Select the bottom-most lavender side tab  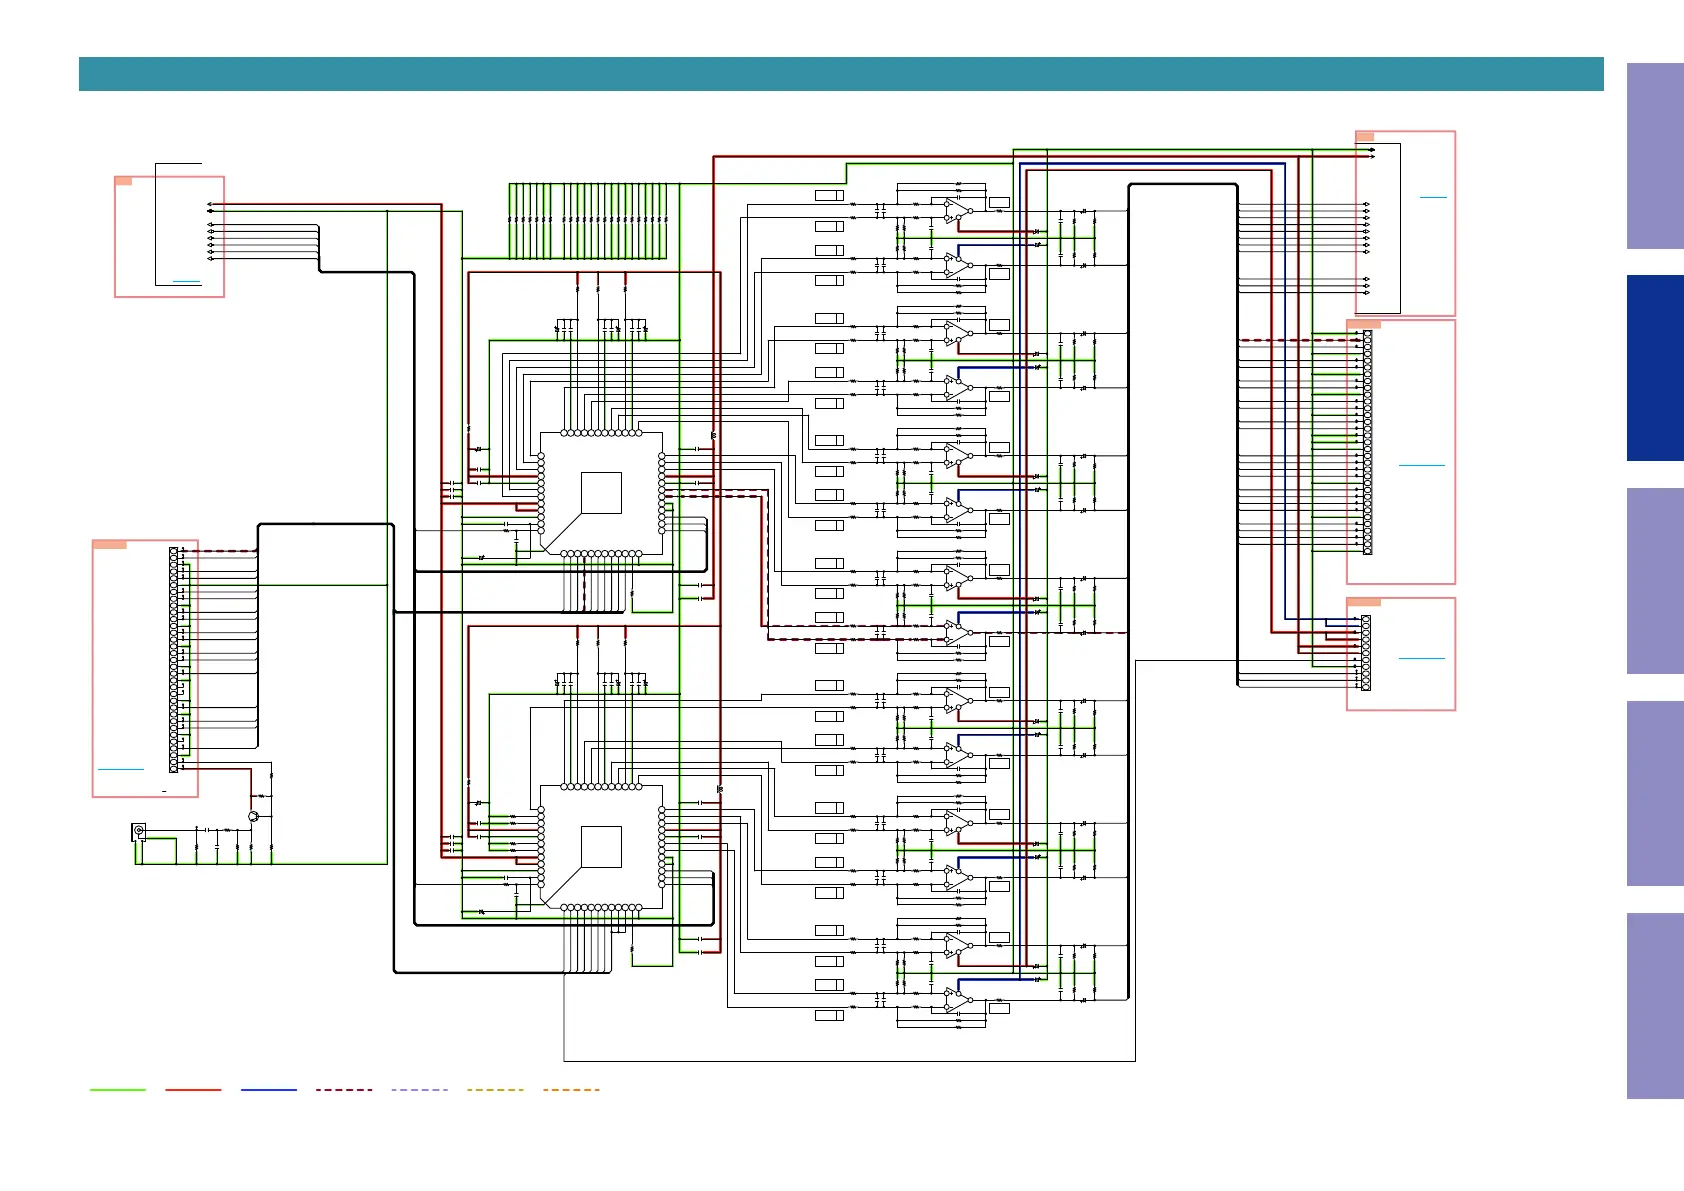coord(1655,1006)
